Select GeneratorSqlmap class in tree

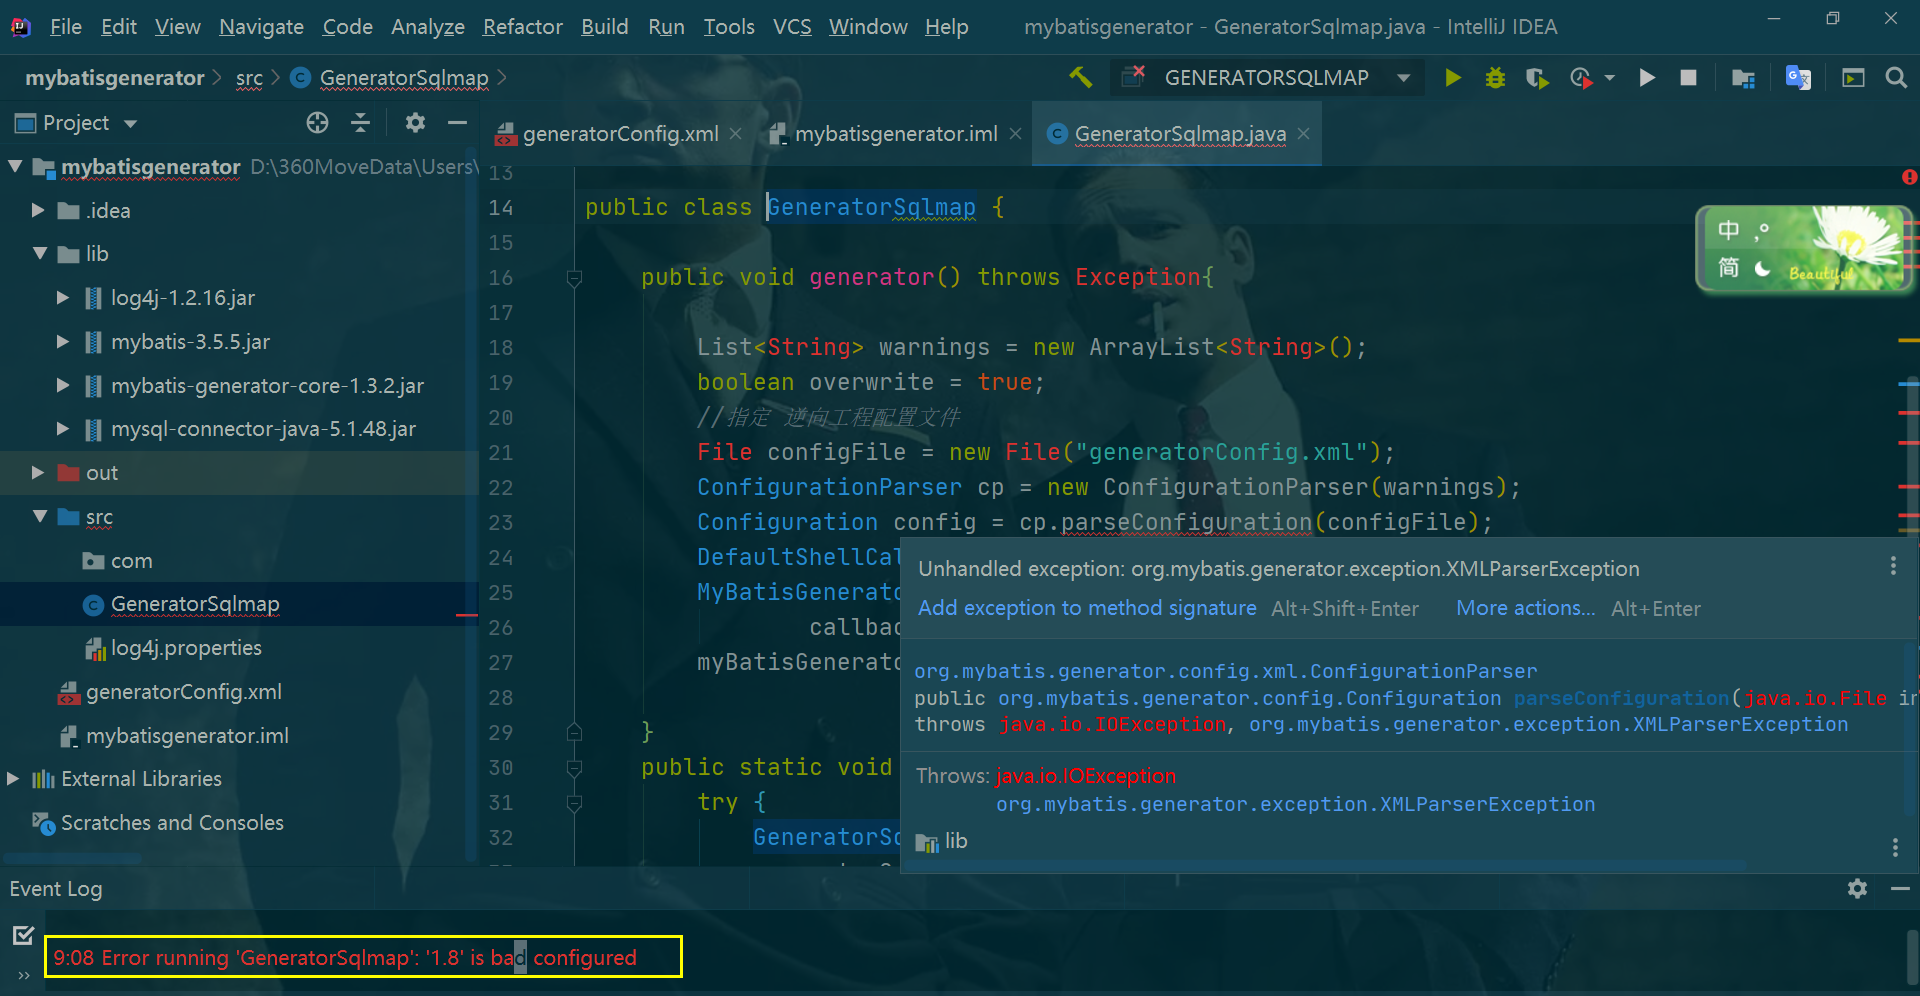tap(195, 604)
